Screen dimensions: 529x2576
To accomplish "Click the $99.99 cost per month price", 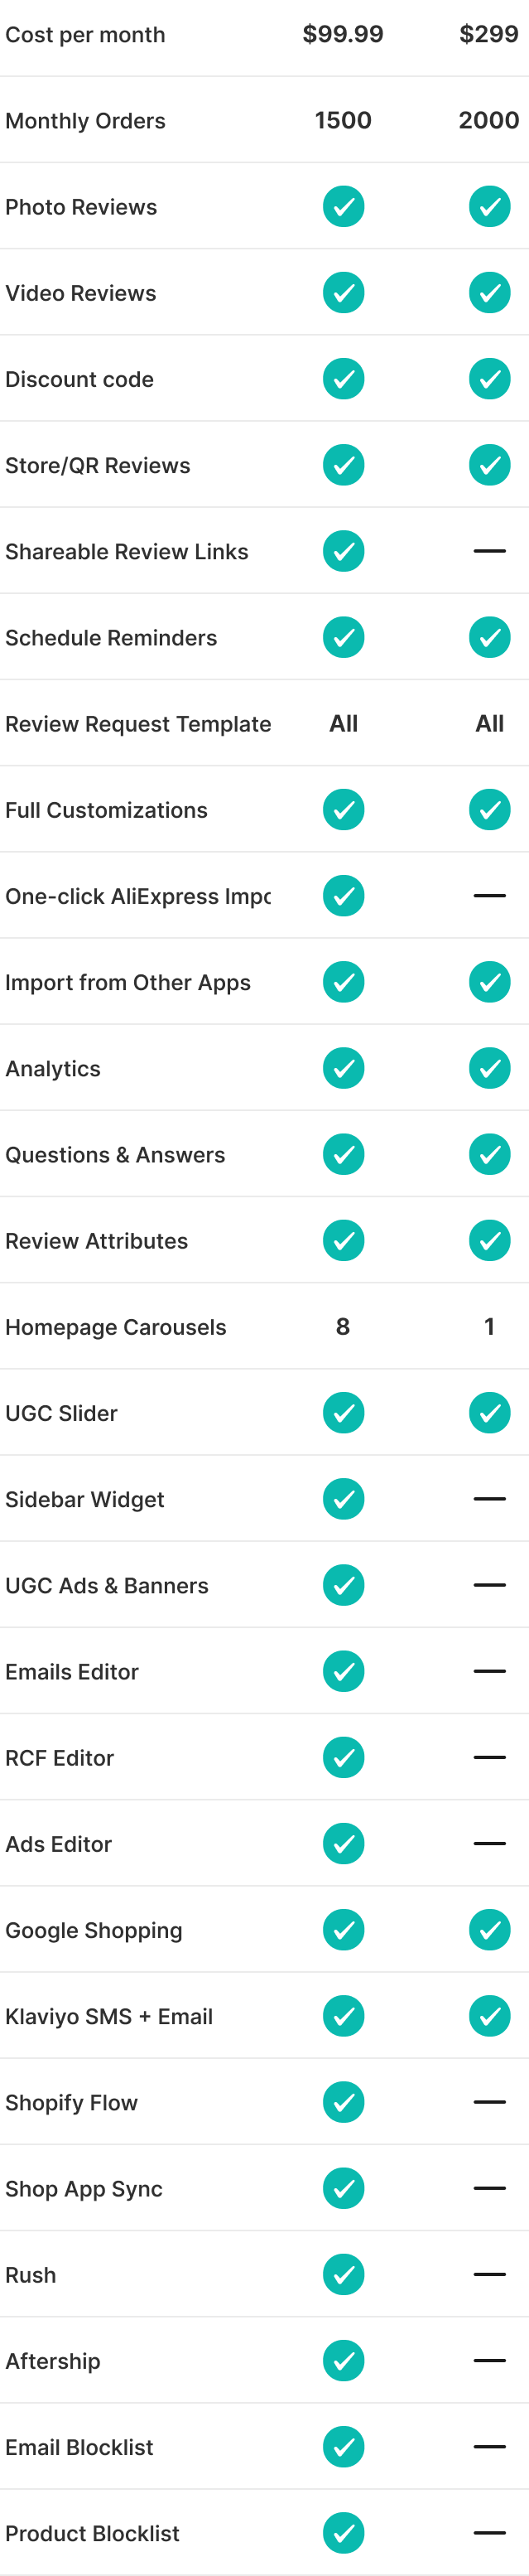I will coord(343,35).
